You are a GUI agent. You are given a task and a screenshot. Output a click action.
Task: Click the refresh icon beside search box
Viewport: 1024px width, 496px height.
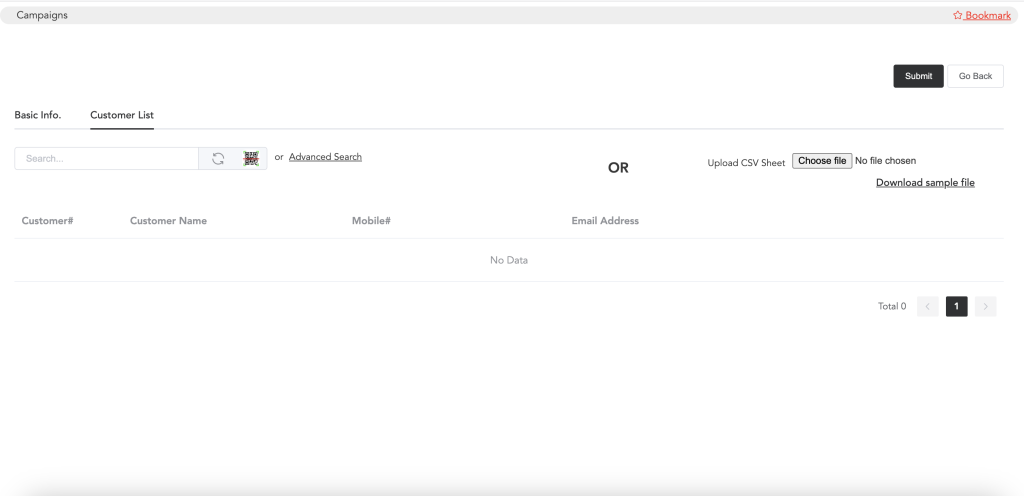click(218, 159)
